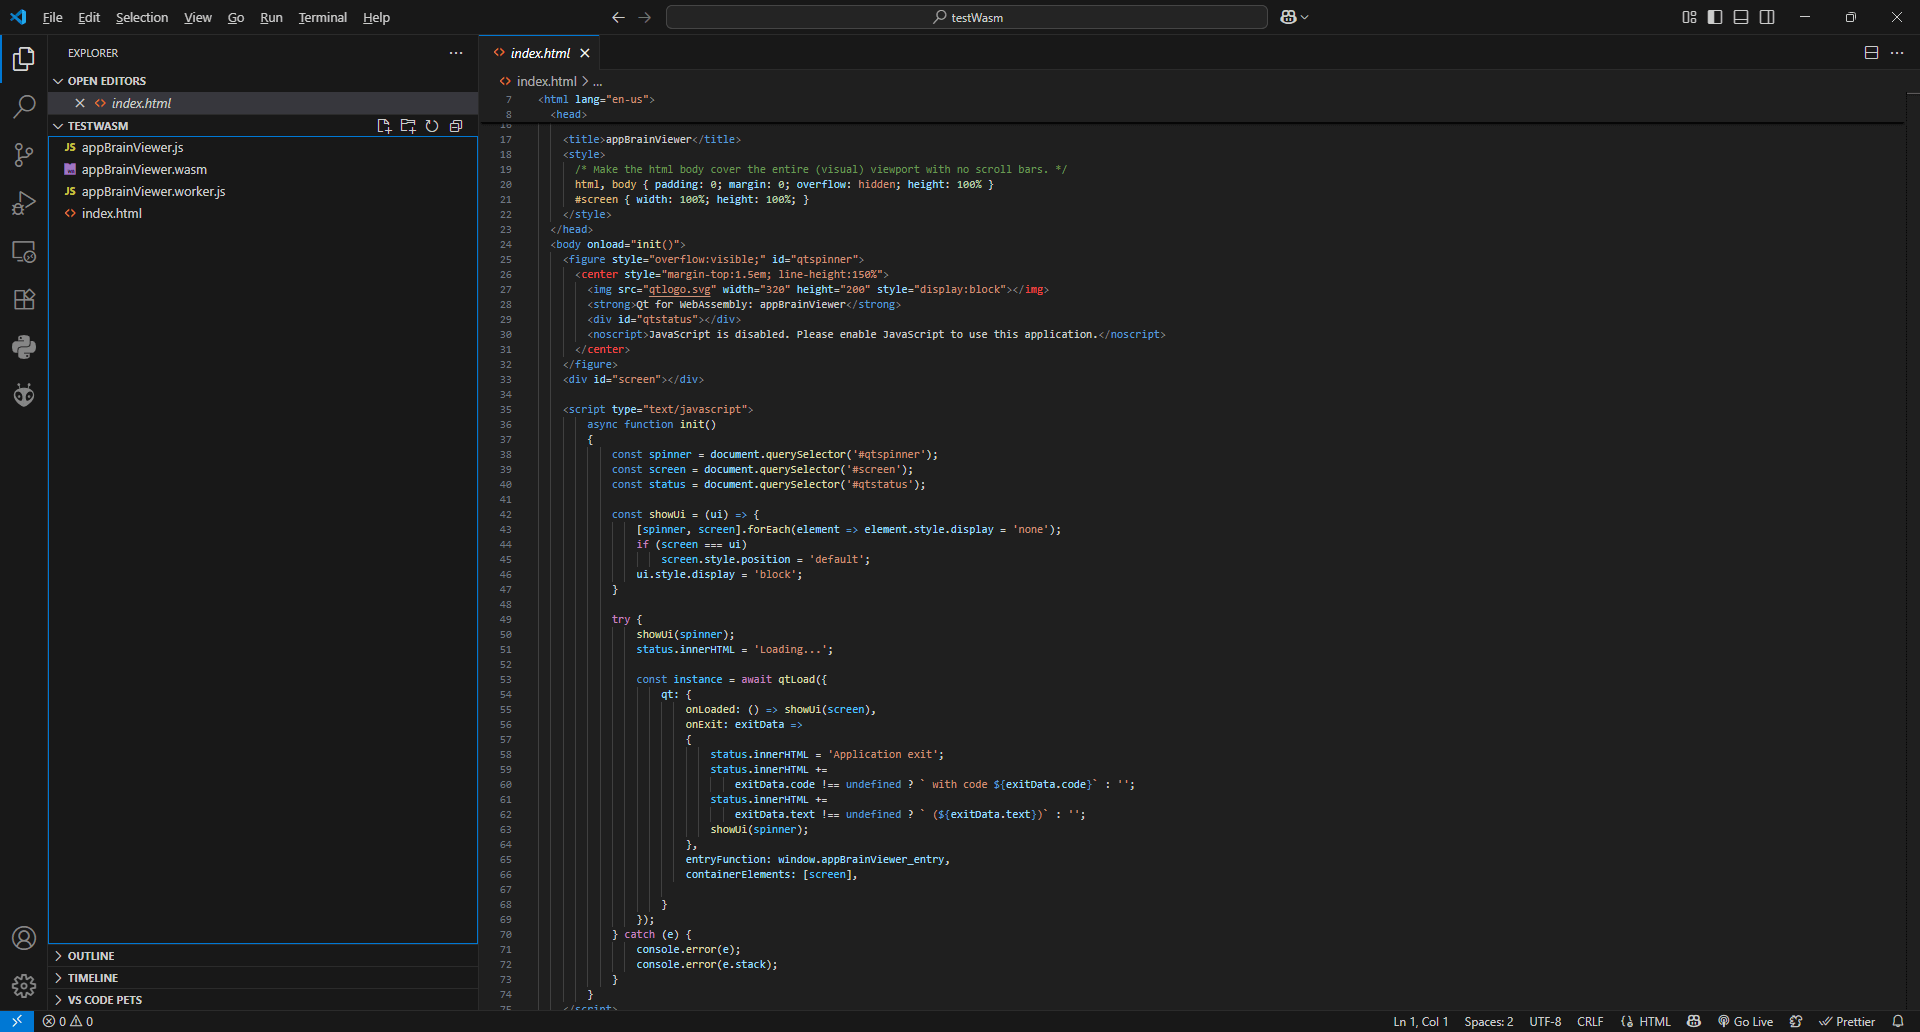Create a new folder in TESTWASM
This screenshot has width=1920, height=1032.
(x=408, y=126)
